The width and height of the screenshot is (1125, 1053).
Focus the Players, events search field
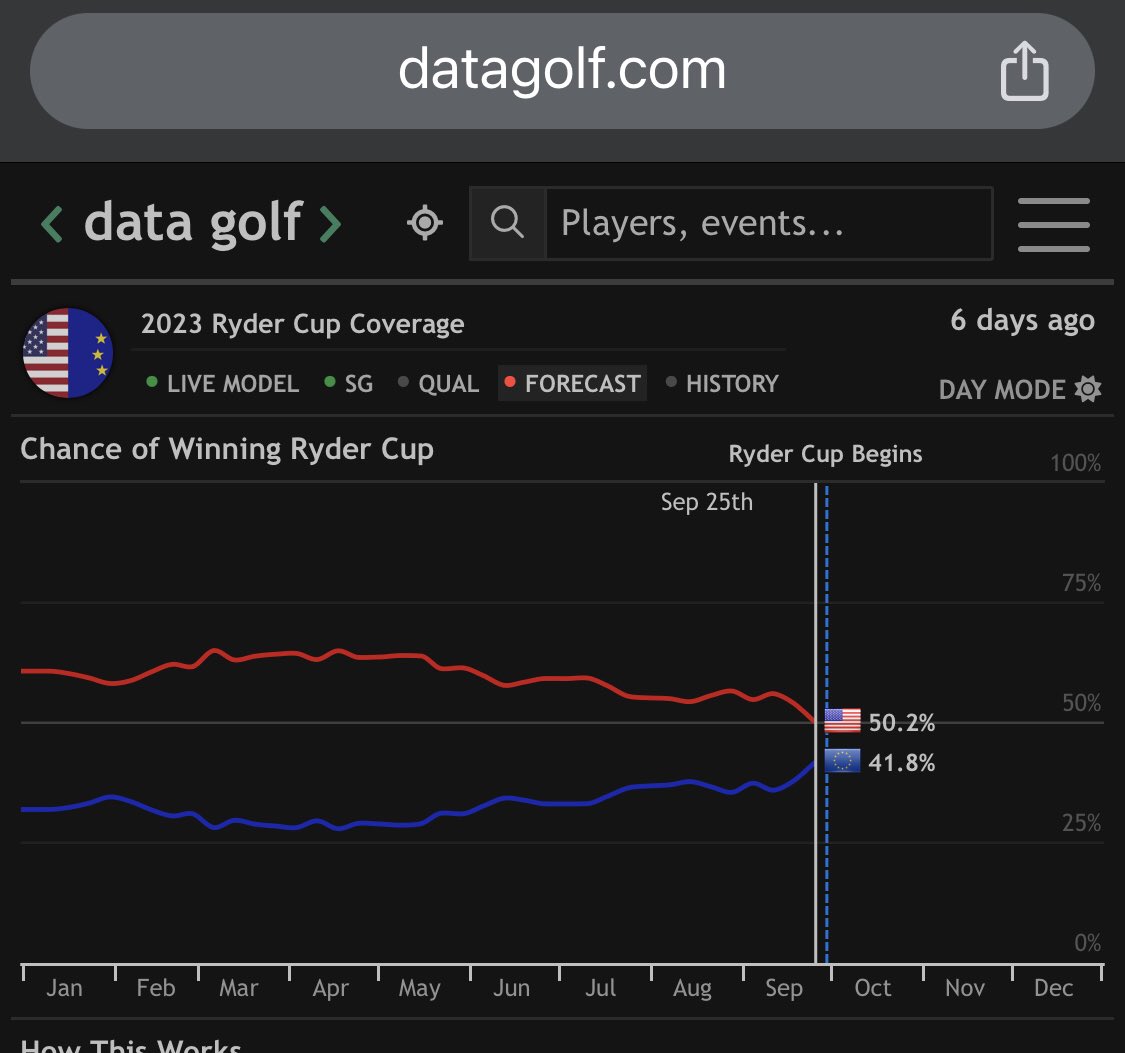(x=769, y=223)
